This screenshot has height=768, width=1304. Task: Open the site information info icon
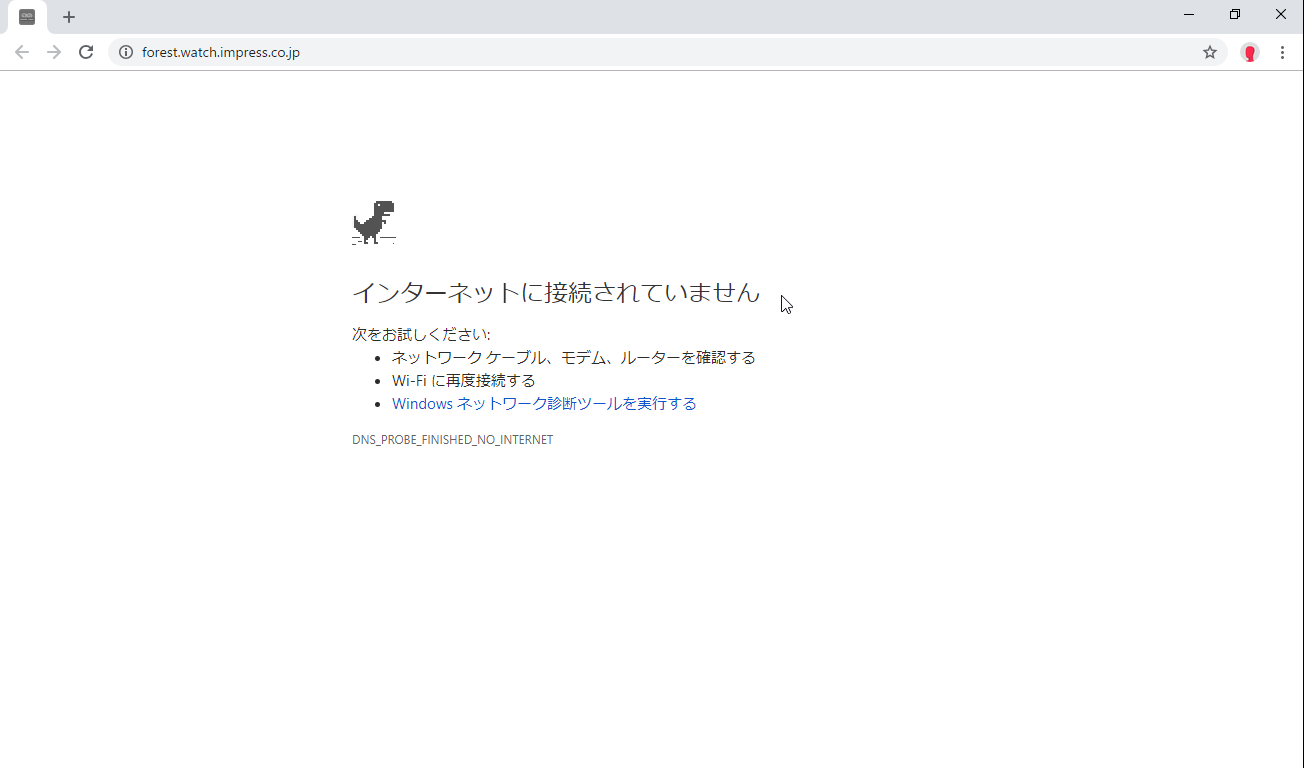point(123,52)
